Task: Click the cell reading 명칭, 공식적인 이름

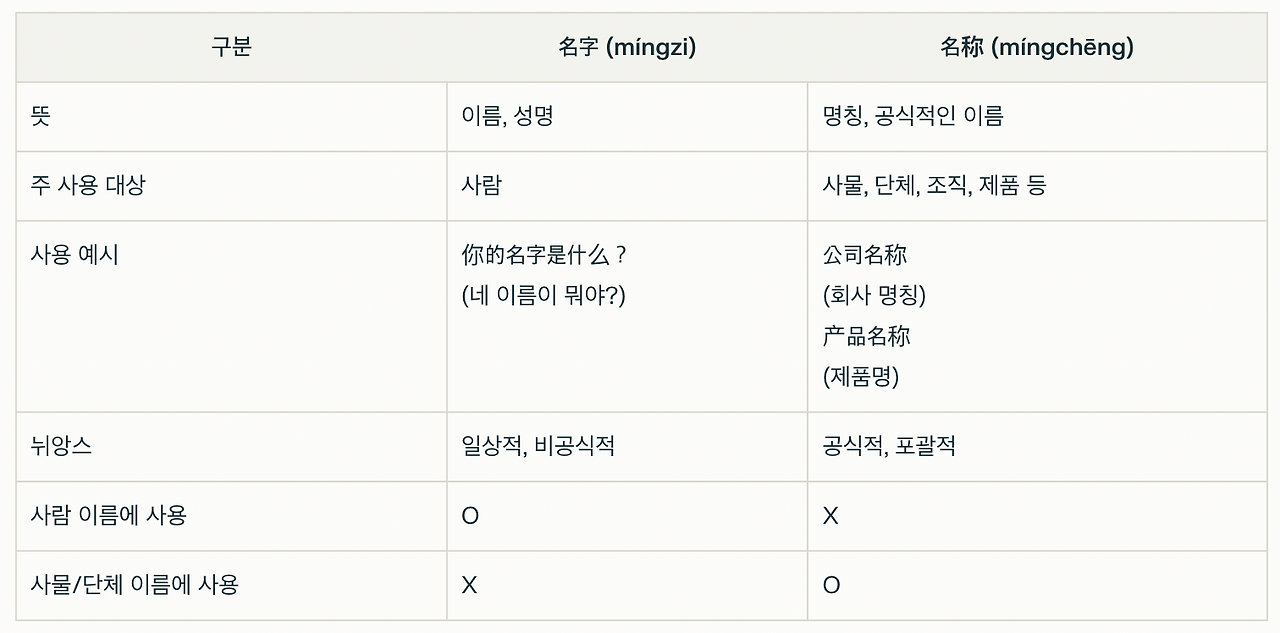Action: [x=913, y=116]
